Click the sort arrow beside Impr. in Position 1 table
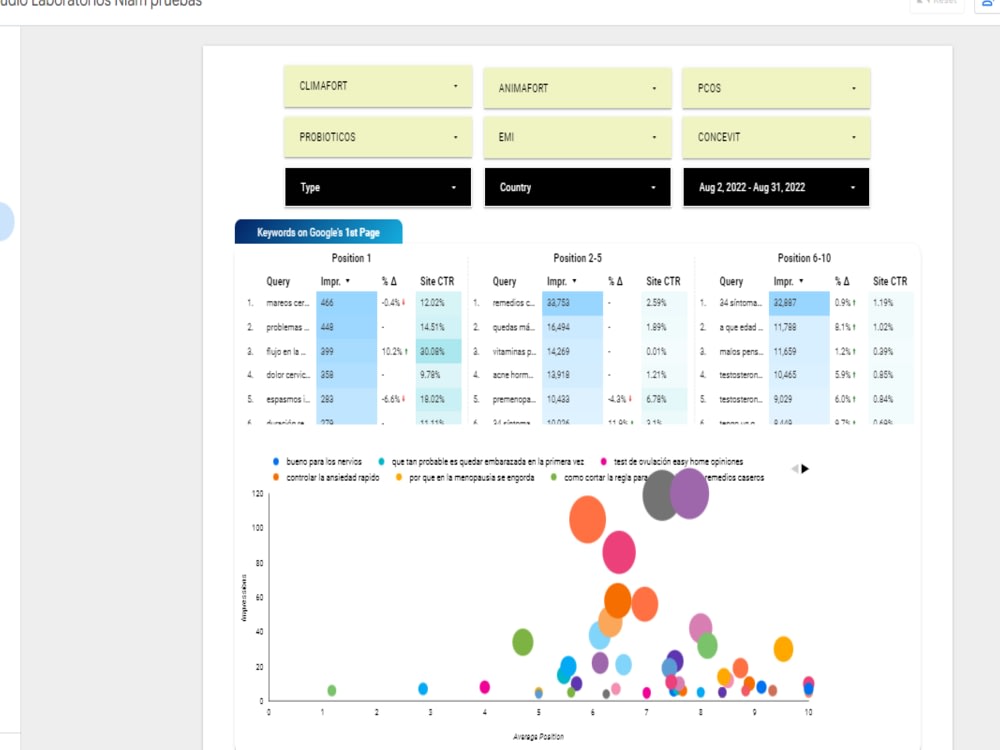 click(348, 281)
